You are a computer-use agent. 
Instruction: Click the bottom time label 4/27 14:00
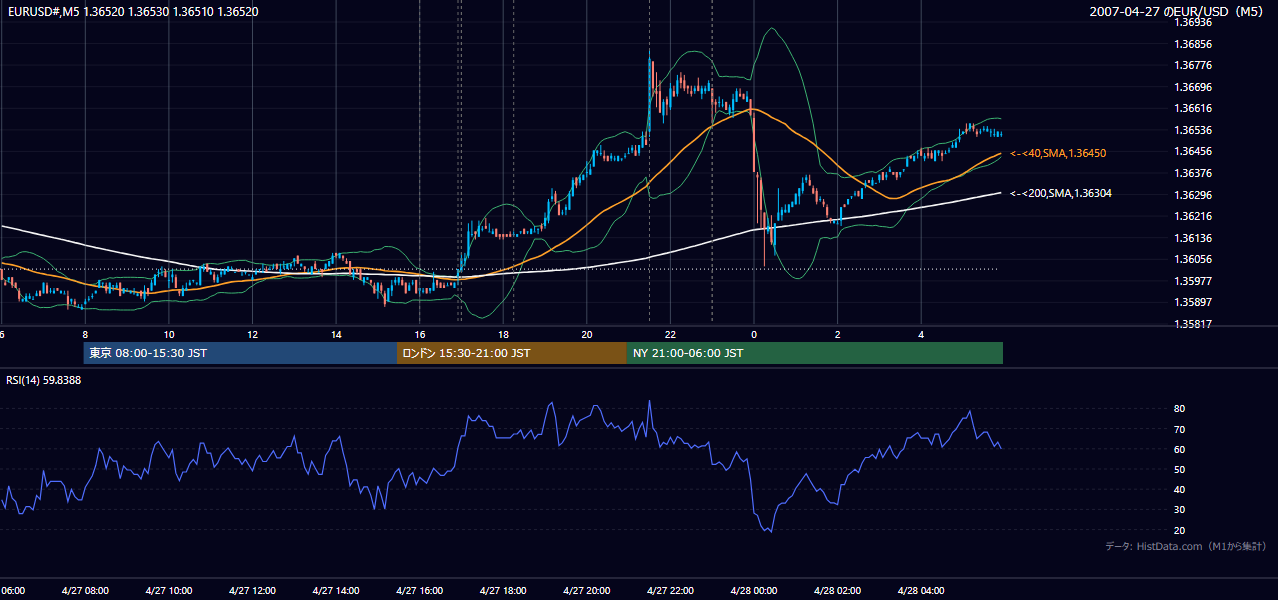[x=335, y=591]
